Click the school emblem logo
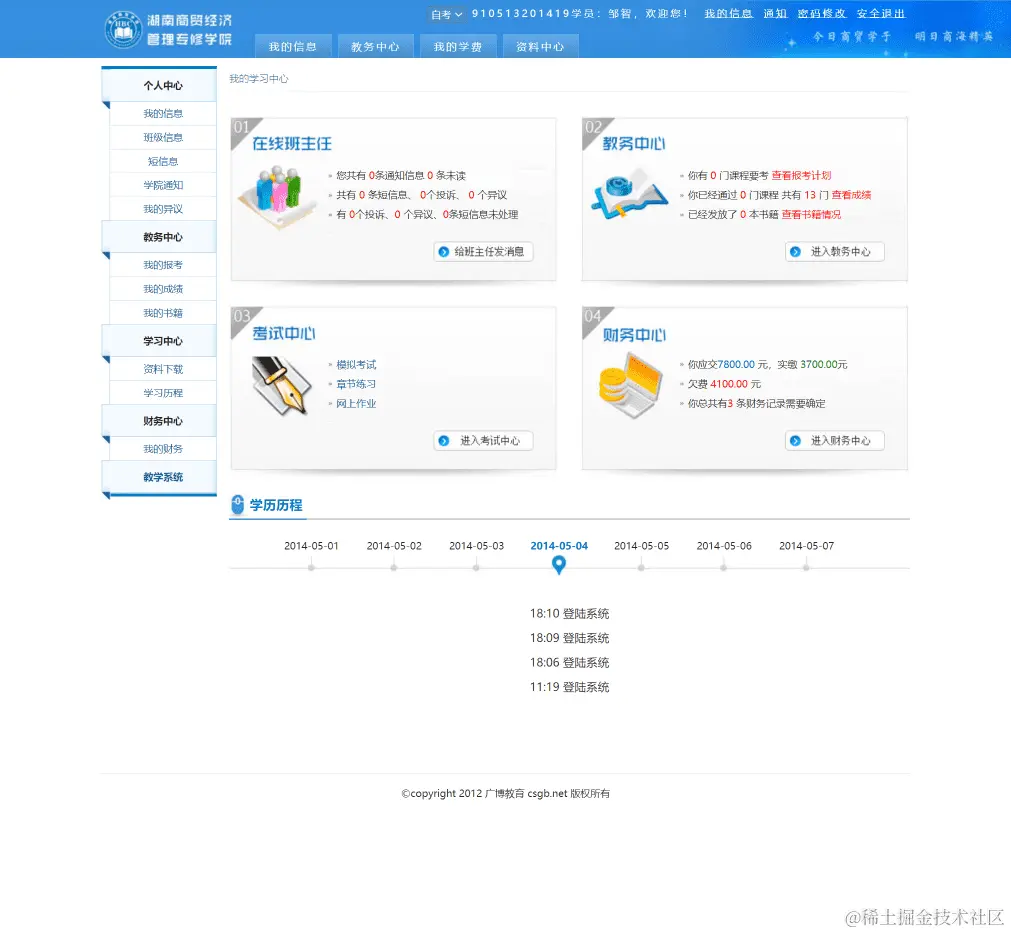The width and height of the screenshot is (1011, 934). (x=123, y=28)
